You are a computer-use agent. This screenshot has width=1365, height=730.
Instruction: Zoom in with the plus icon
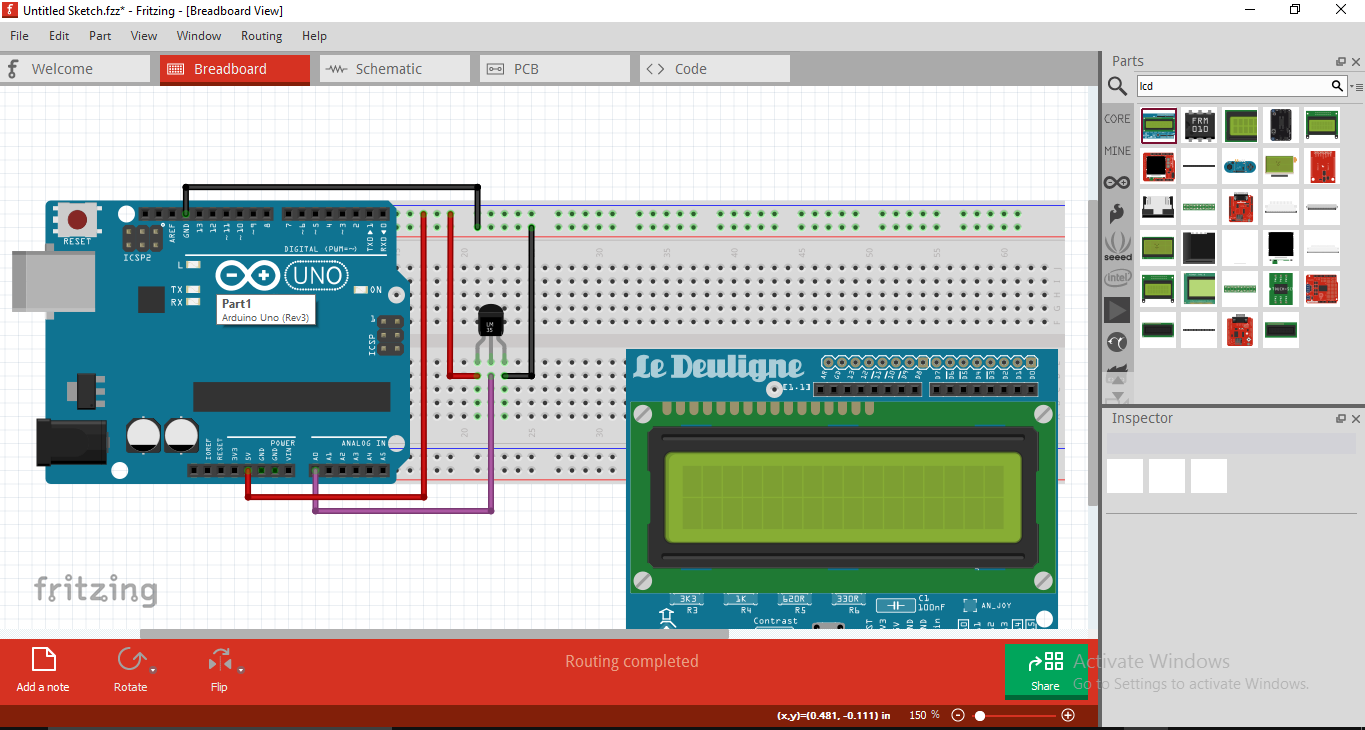1068,715
